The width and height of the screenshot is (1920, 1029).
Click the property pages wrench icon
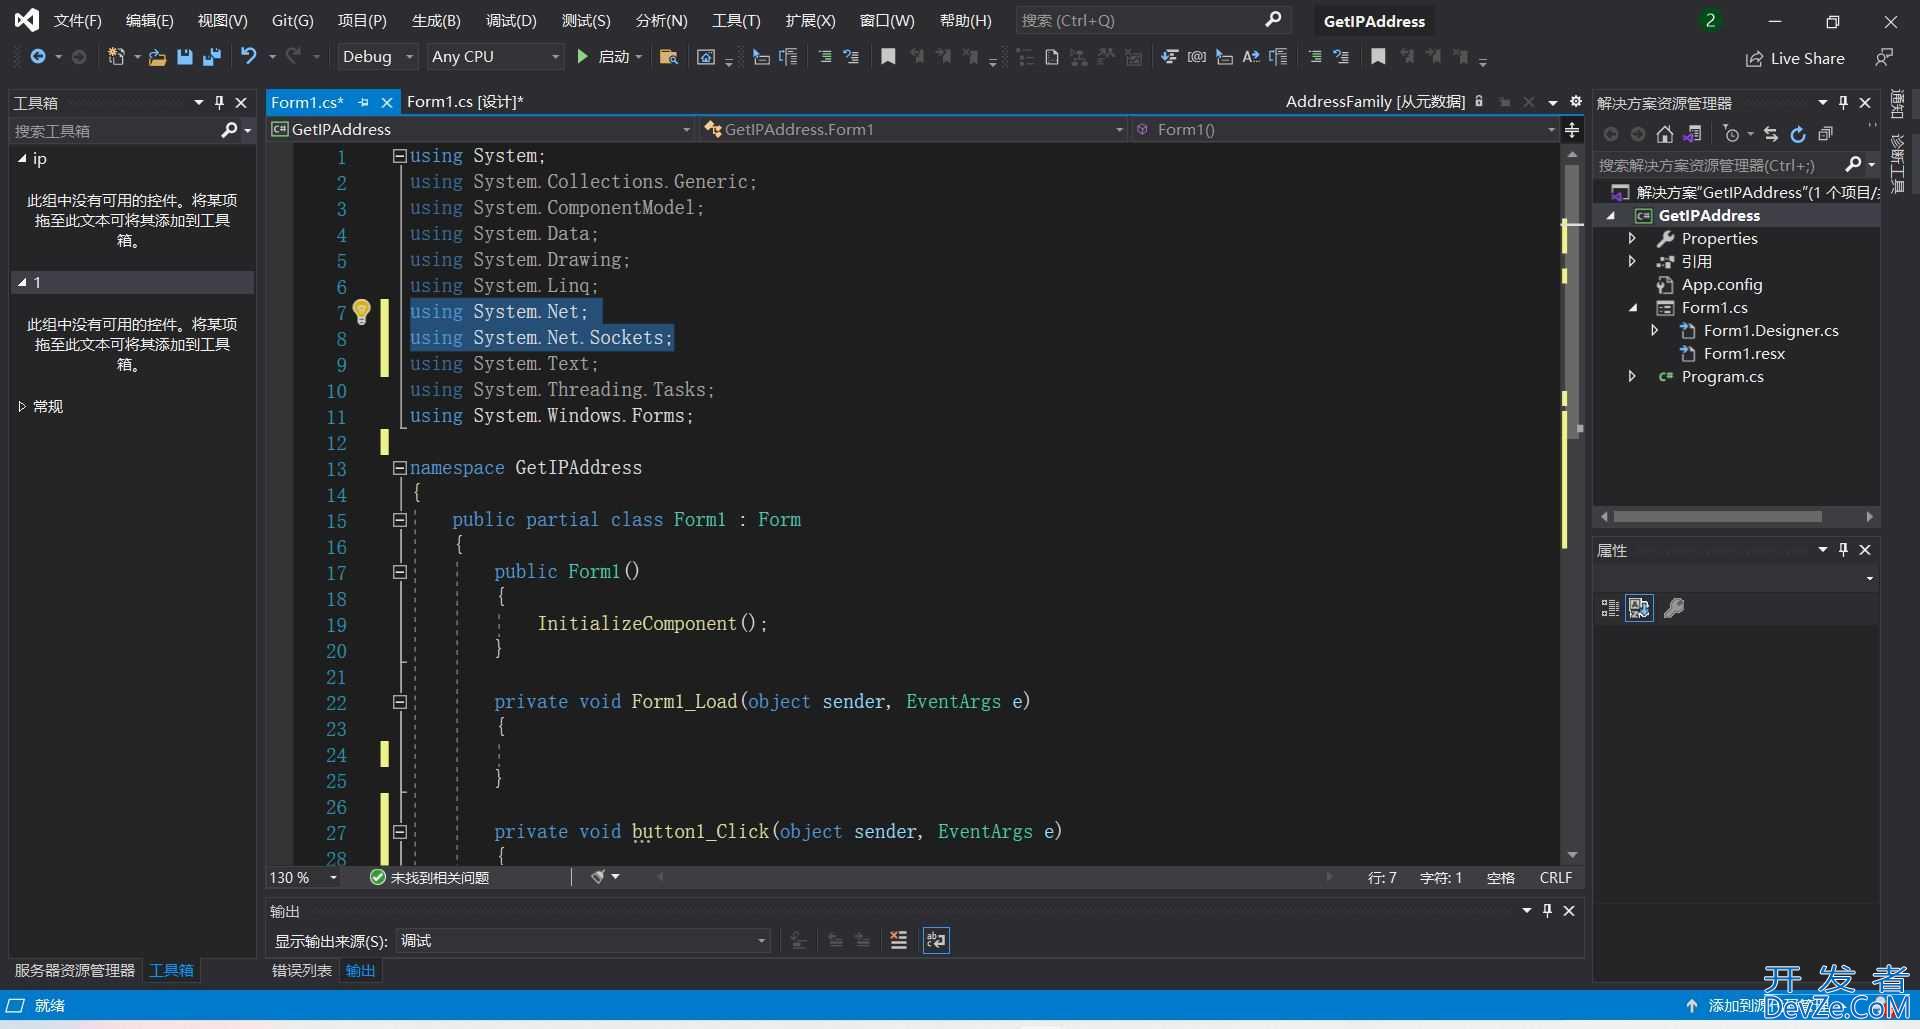tap(1674, 607)
